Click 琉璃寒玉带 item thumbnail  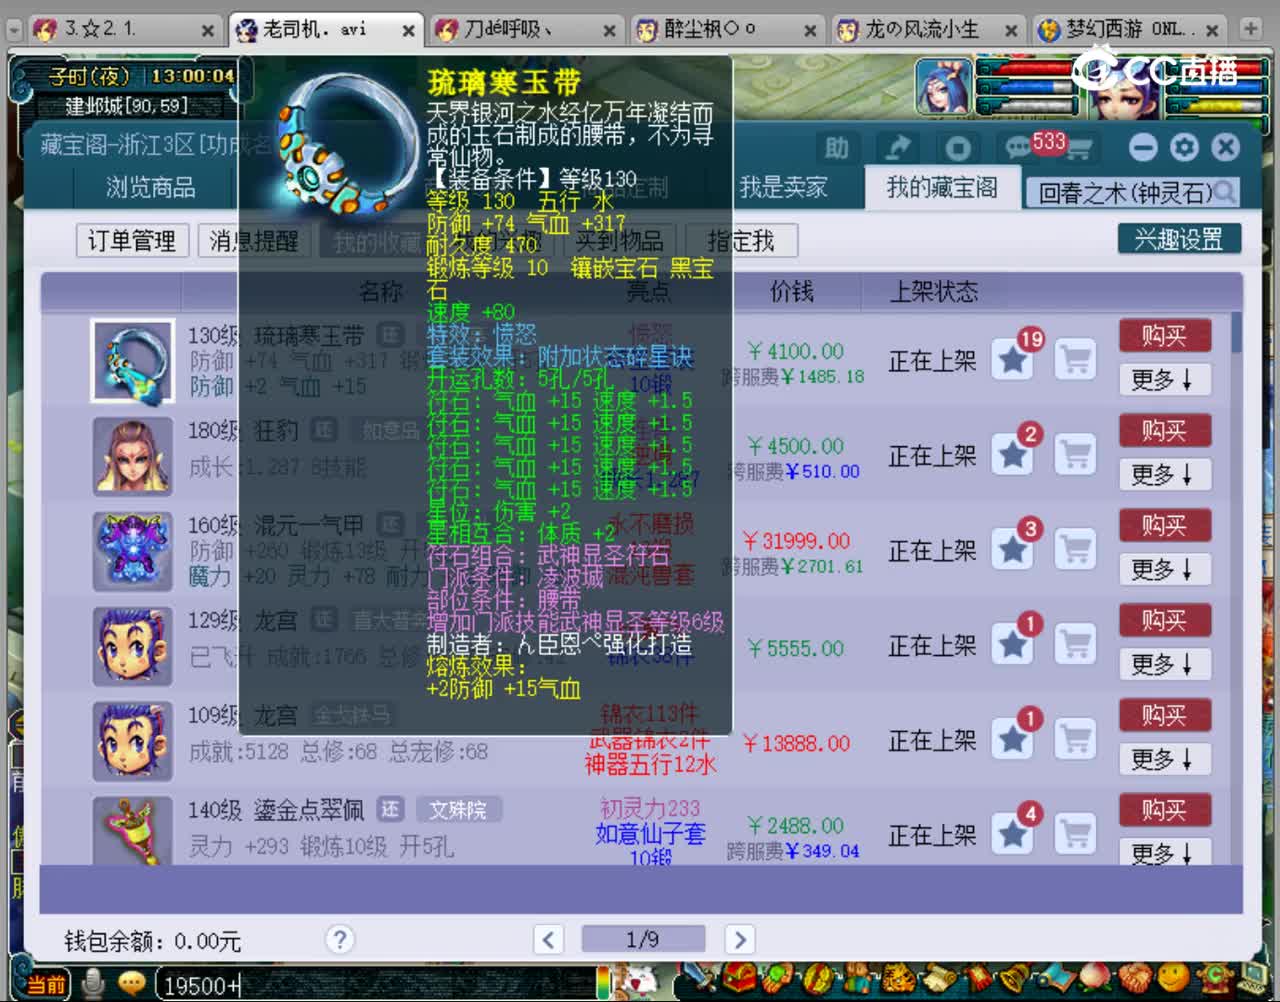(x=133, y=361)
